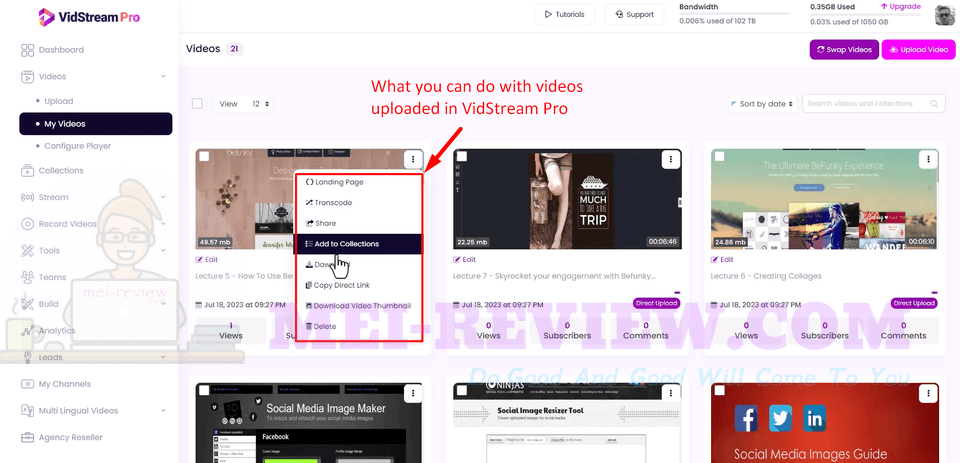
Task: Click the storage used progress bar
Action: tap(866, 13)
